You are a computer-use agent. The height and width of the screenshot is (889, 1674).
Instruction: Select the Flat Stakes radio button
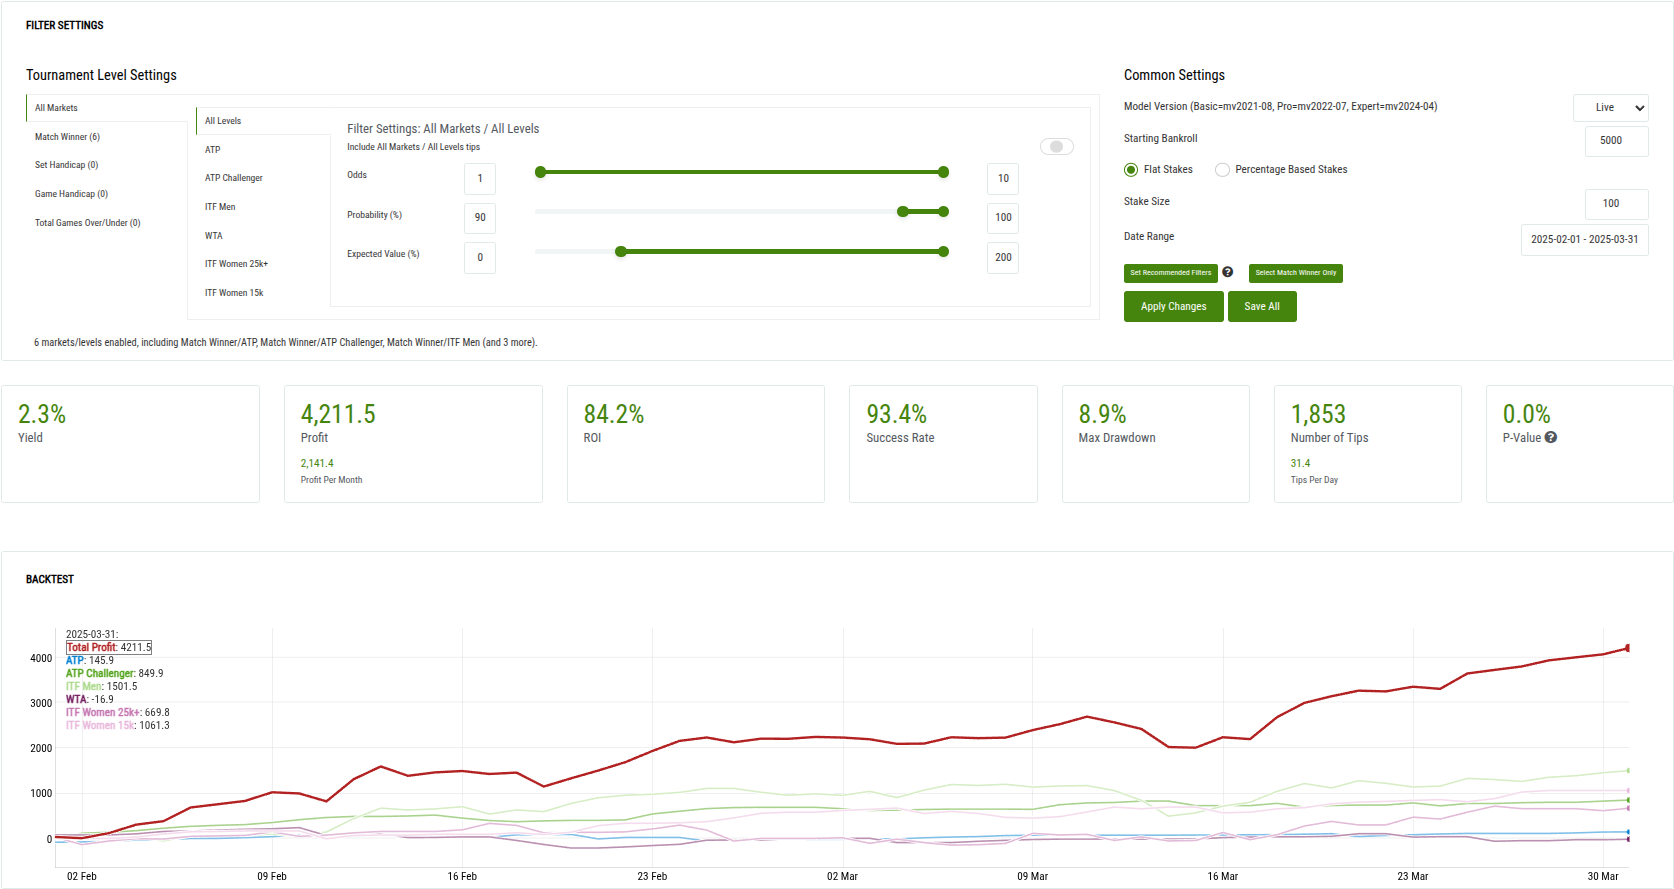point(1131,170)
